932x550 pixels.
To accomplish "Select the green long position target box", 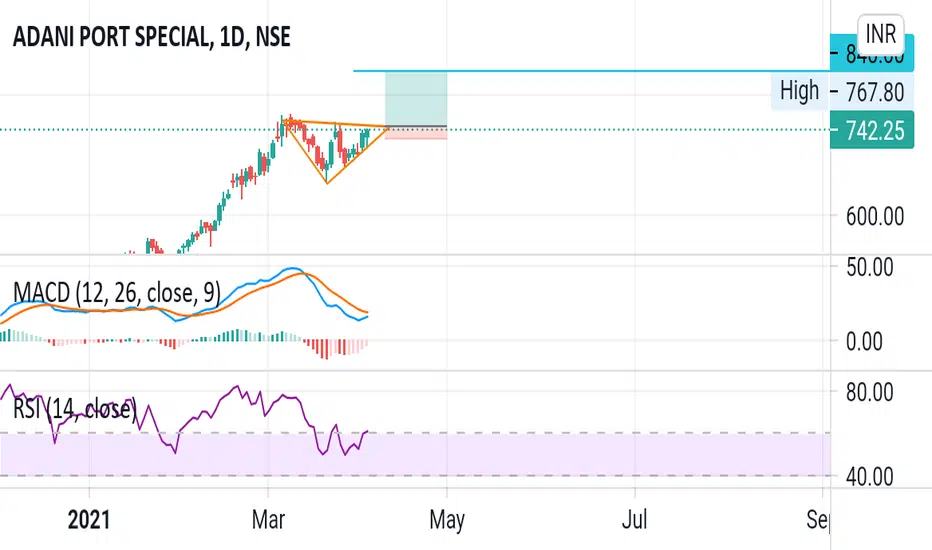I will 416,99.
